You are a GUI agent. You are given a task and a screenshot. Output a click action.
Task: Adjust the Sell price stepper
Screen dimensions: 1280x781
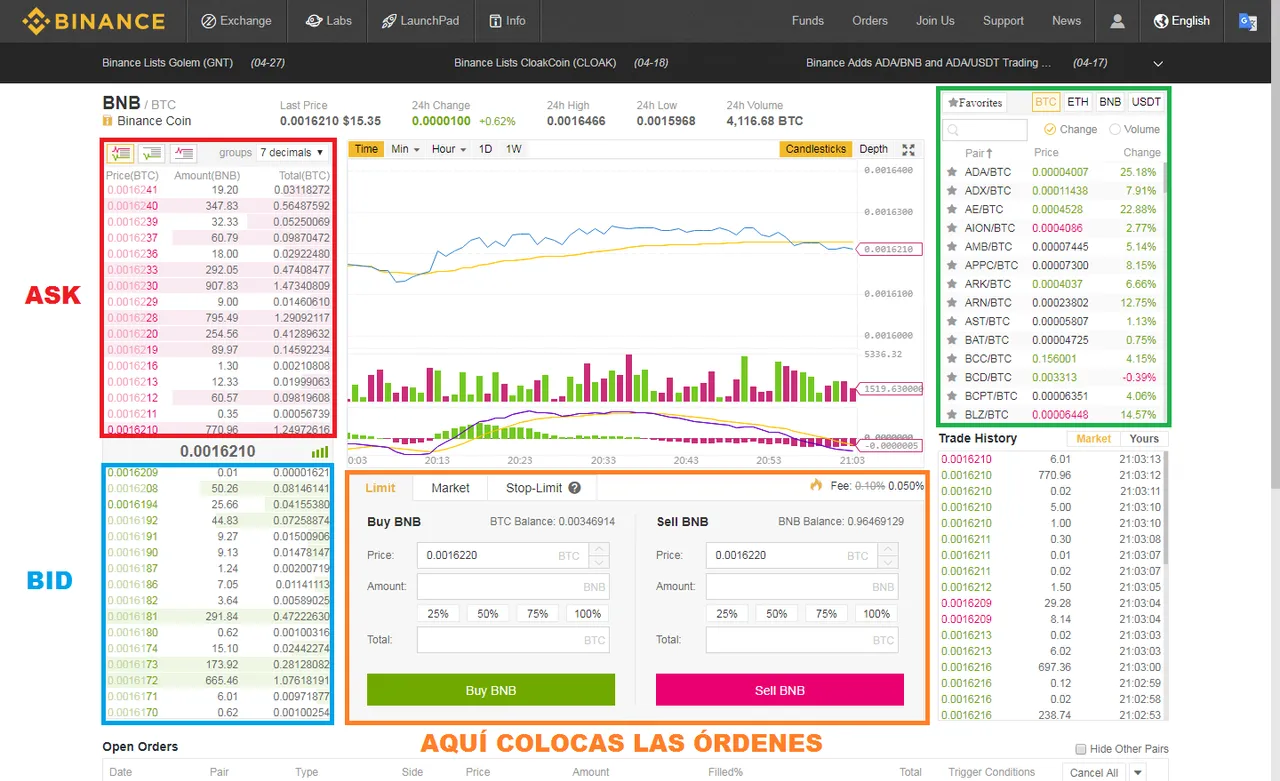pos(888,555)
